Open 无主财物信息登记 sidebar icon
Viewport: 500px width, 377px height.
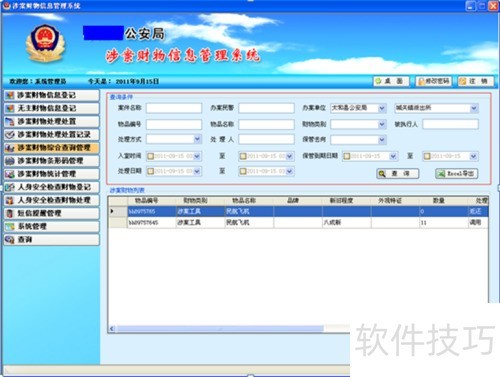click(10, 108)
